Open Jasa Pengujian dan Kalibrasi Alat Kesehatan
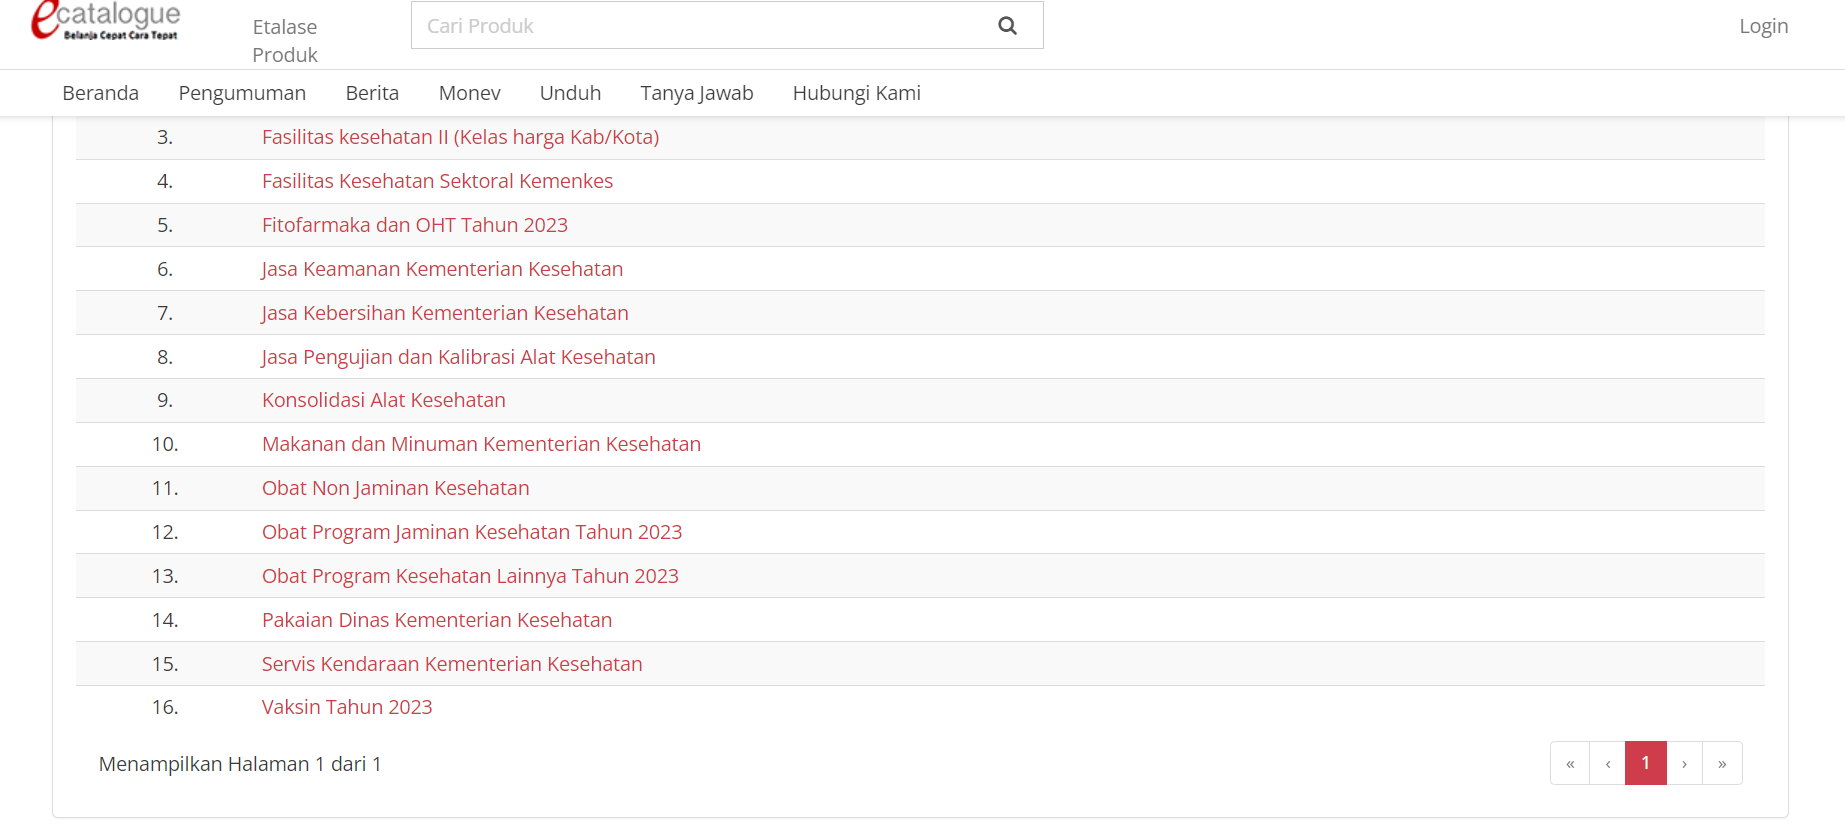Viewport: 1845px width, 827px height. point(458,357)
